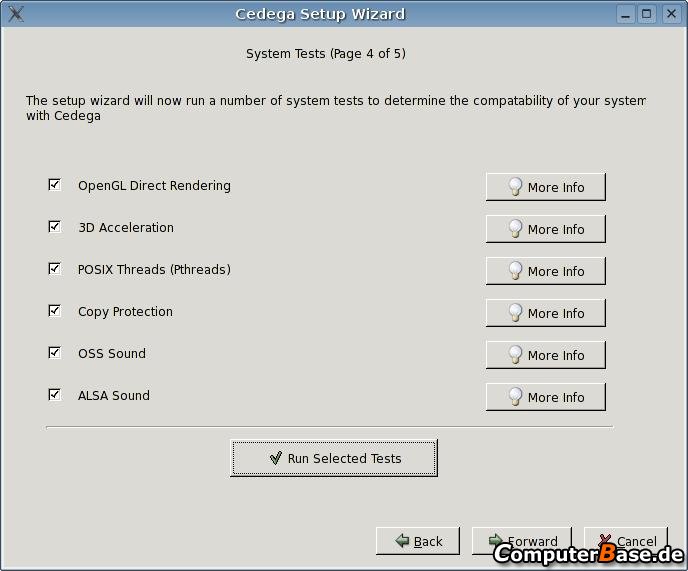Screen dimensions: 688x571
Task: Click the ALSA Sound label
Action: (x=114, y=395)
